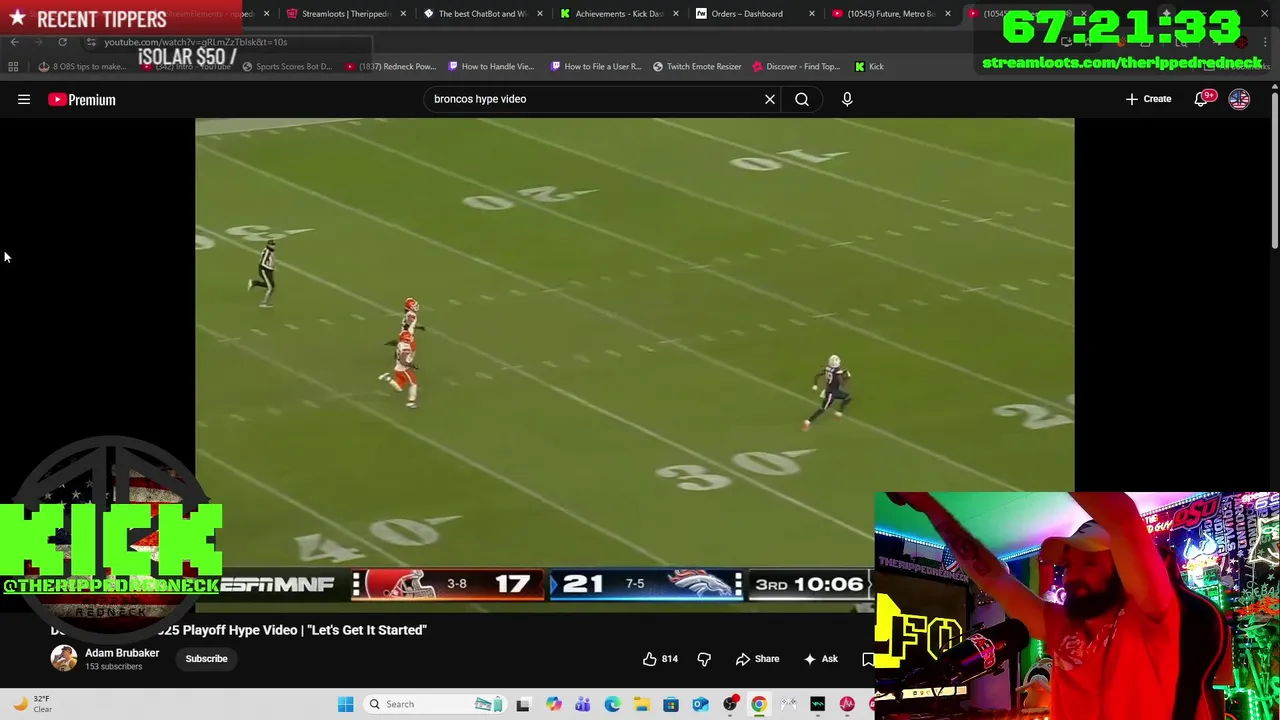The height and width of the screenshot is (720, 1280).
Task: Open Microsoft Store on the taskbar
Action: click(671, 704)
